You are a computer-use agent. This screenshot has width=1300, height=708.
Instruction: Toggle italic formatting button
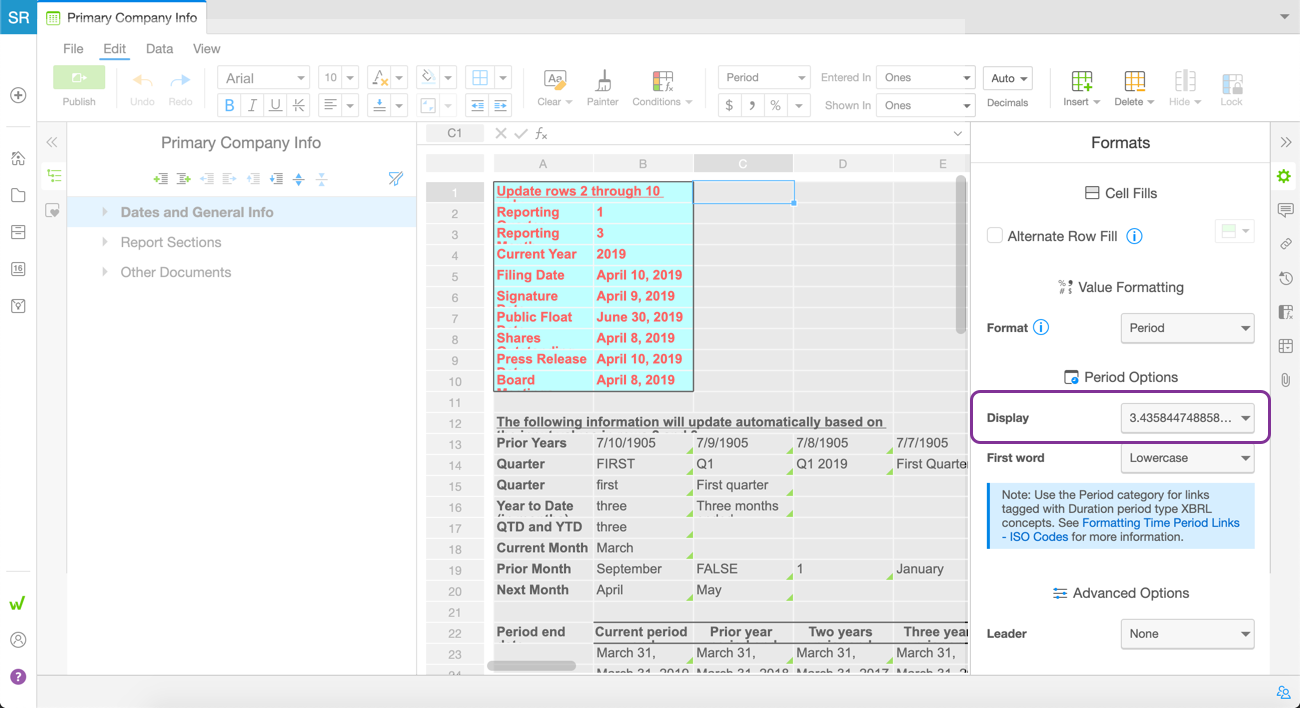[252, 105]
